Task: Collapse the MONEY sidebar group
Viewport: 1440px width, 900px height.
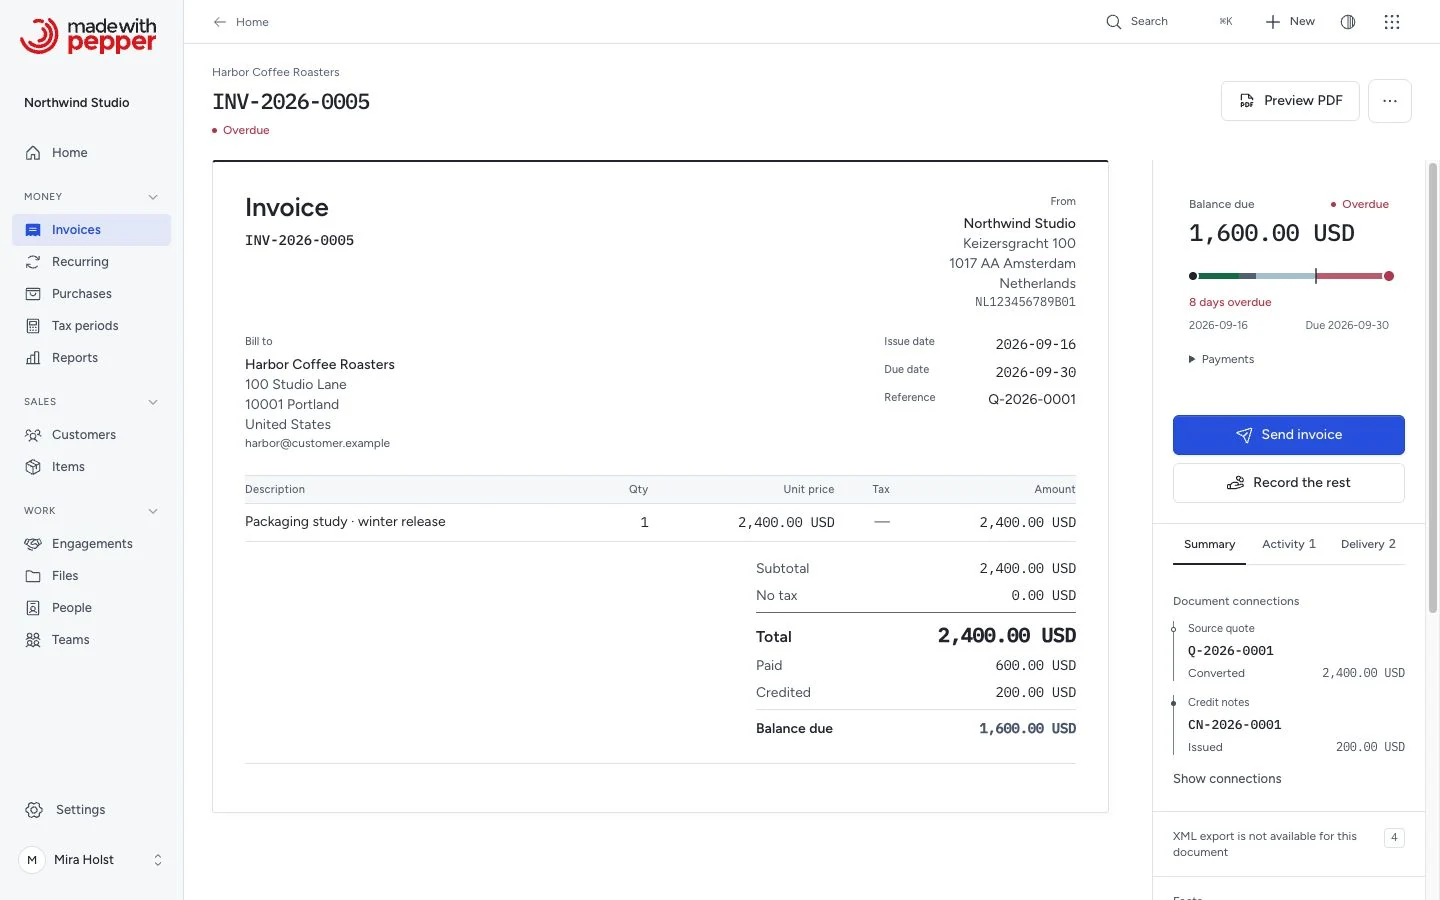Action: tap(153, 197)
